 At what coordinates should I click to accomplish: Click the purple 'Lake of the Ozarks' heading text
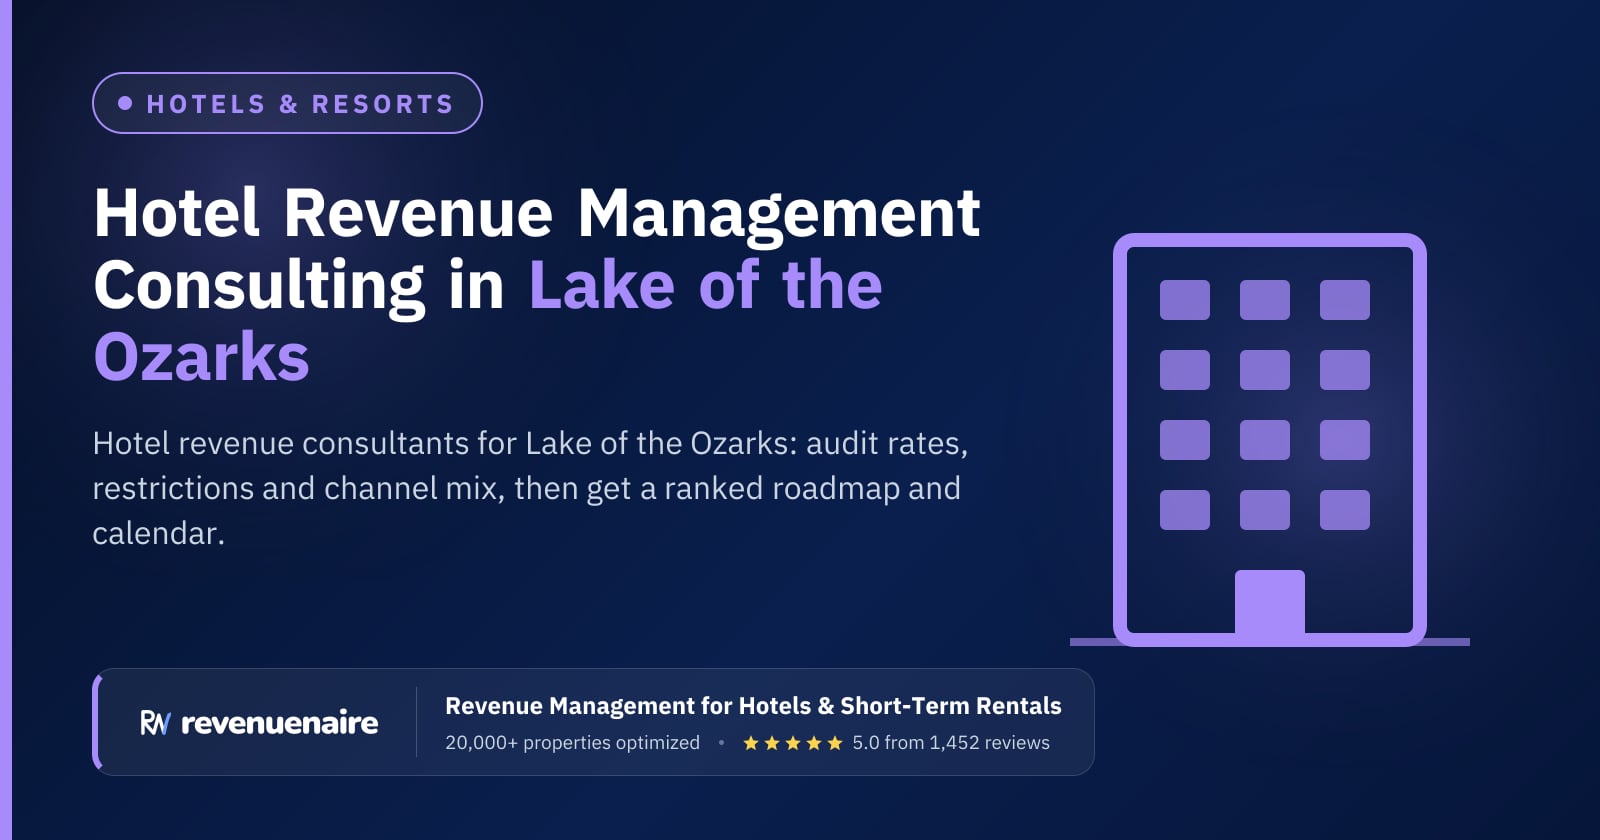pyautogui.click(x=488, y=321)
